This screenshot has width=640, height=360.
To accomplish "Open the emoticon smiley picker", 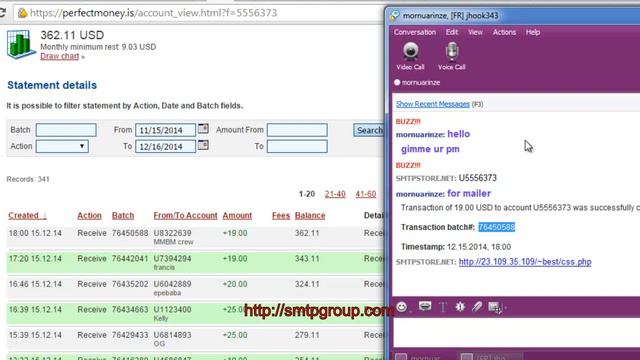I will click(x=402, y=307).
